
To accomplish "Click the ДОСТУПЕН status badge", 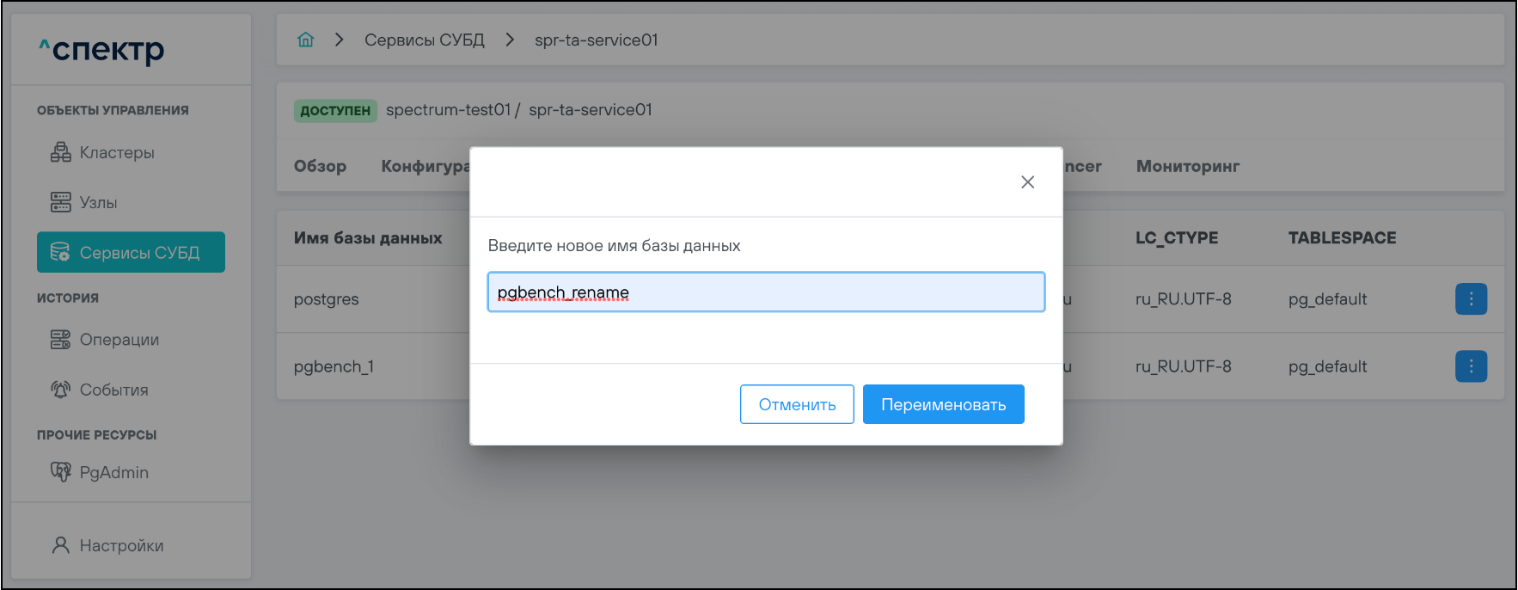I will click(x=335, y=110).
